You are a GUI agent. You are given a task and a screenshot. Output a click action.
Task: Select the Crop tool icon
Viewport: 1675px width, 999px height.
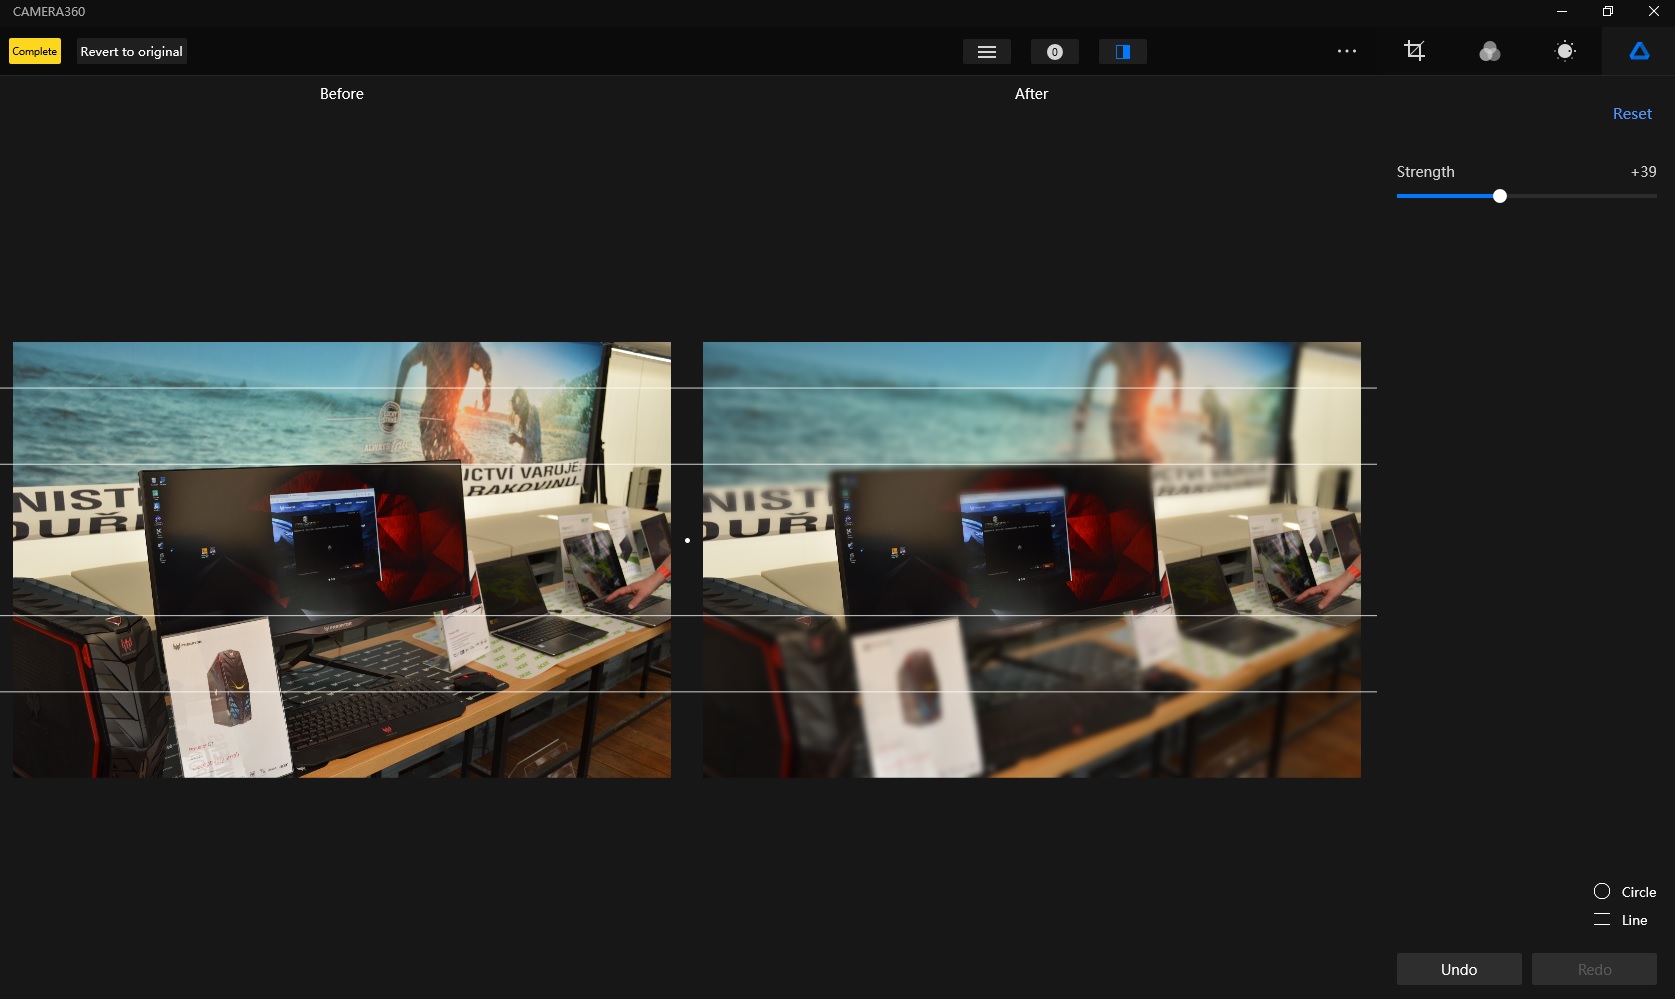(x=1414, y=51)
